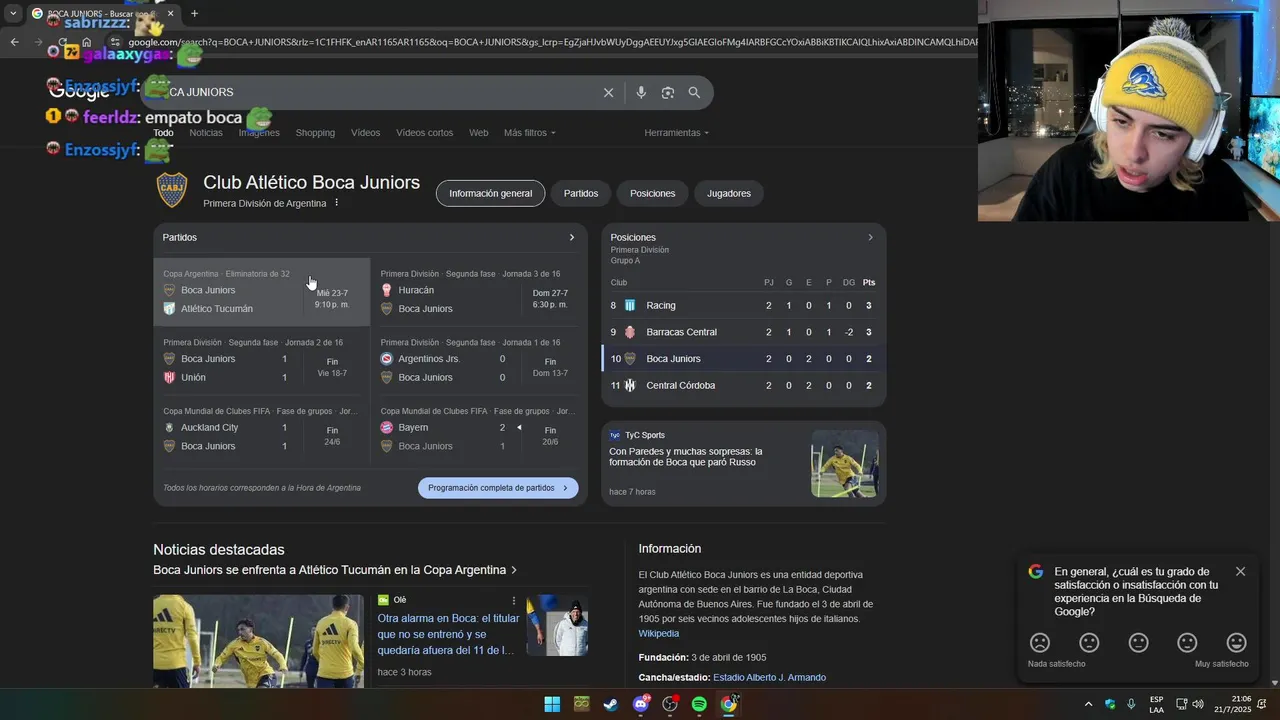Switch to the Web search tab
The width and height of the screenshot is (1280, 720).
(479, 133)
